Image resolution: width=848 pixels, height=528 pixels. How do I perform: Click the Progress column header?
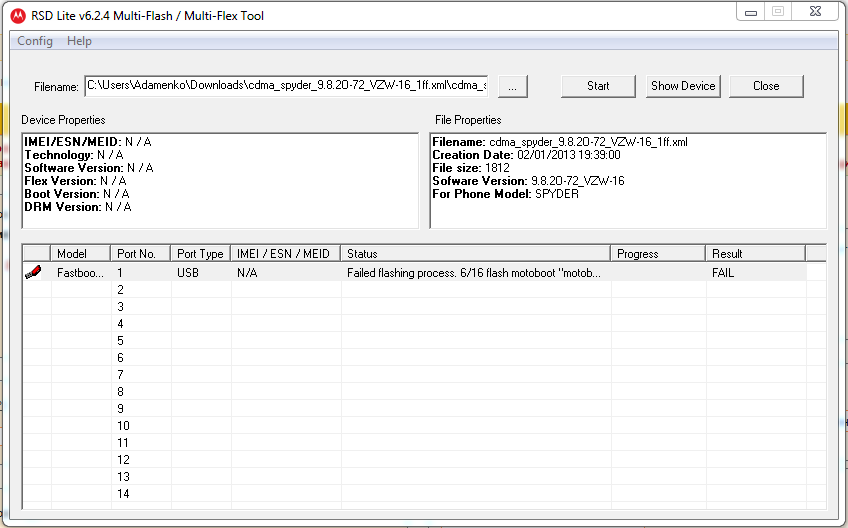[658, 254]
